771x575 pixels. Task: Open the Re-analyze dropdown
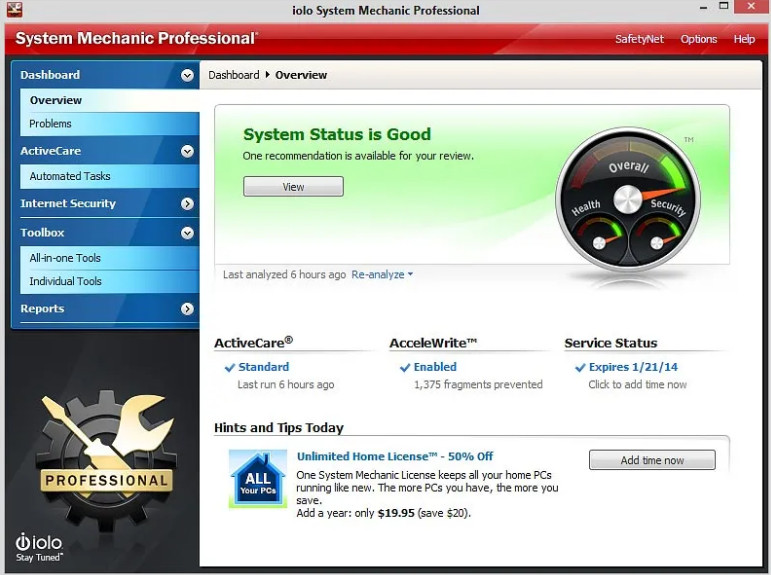(382, 274)
